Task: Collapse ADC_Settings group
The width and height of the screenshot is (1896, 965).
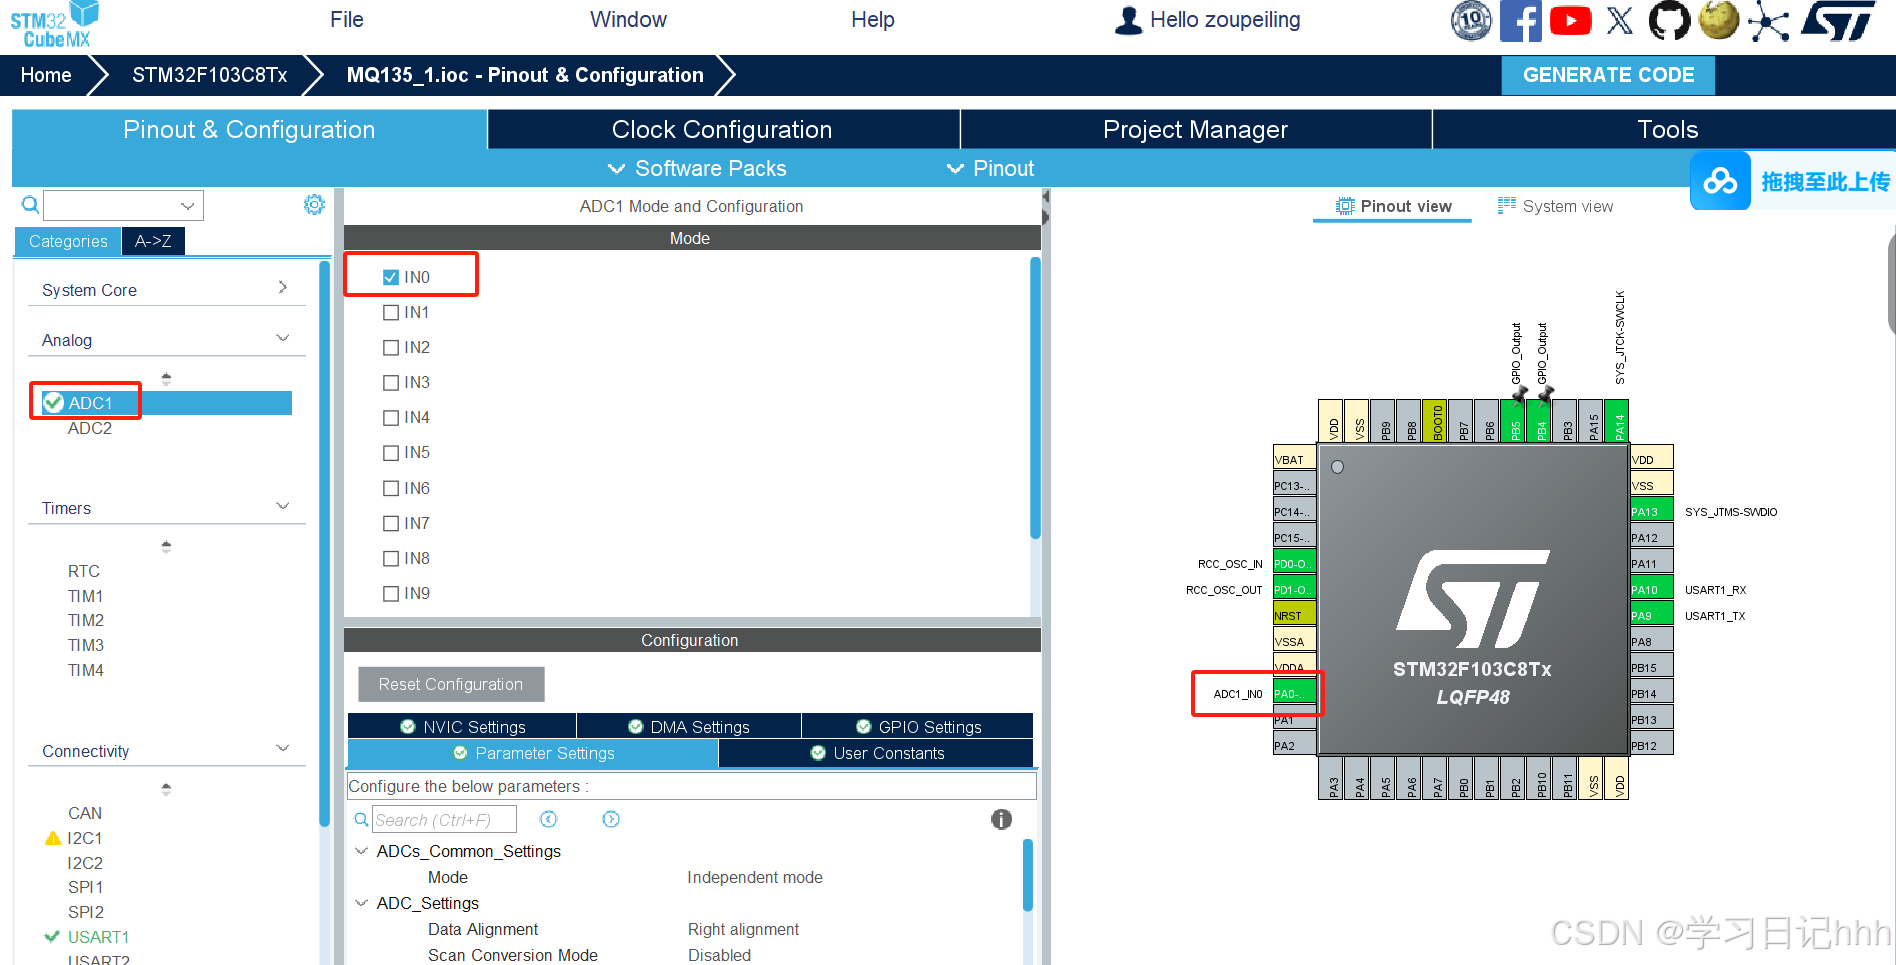Action: pos(361,903)
